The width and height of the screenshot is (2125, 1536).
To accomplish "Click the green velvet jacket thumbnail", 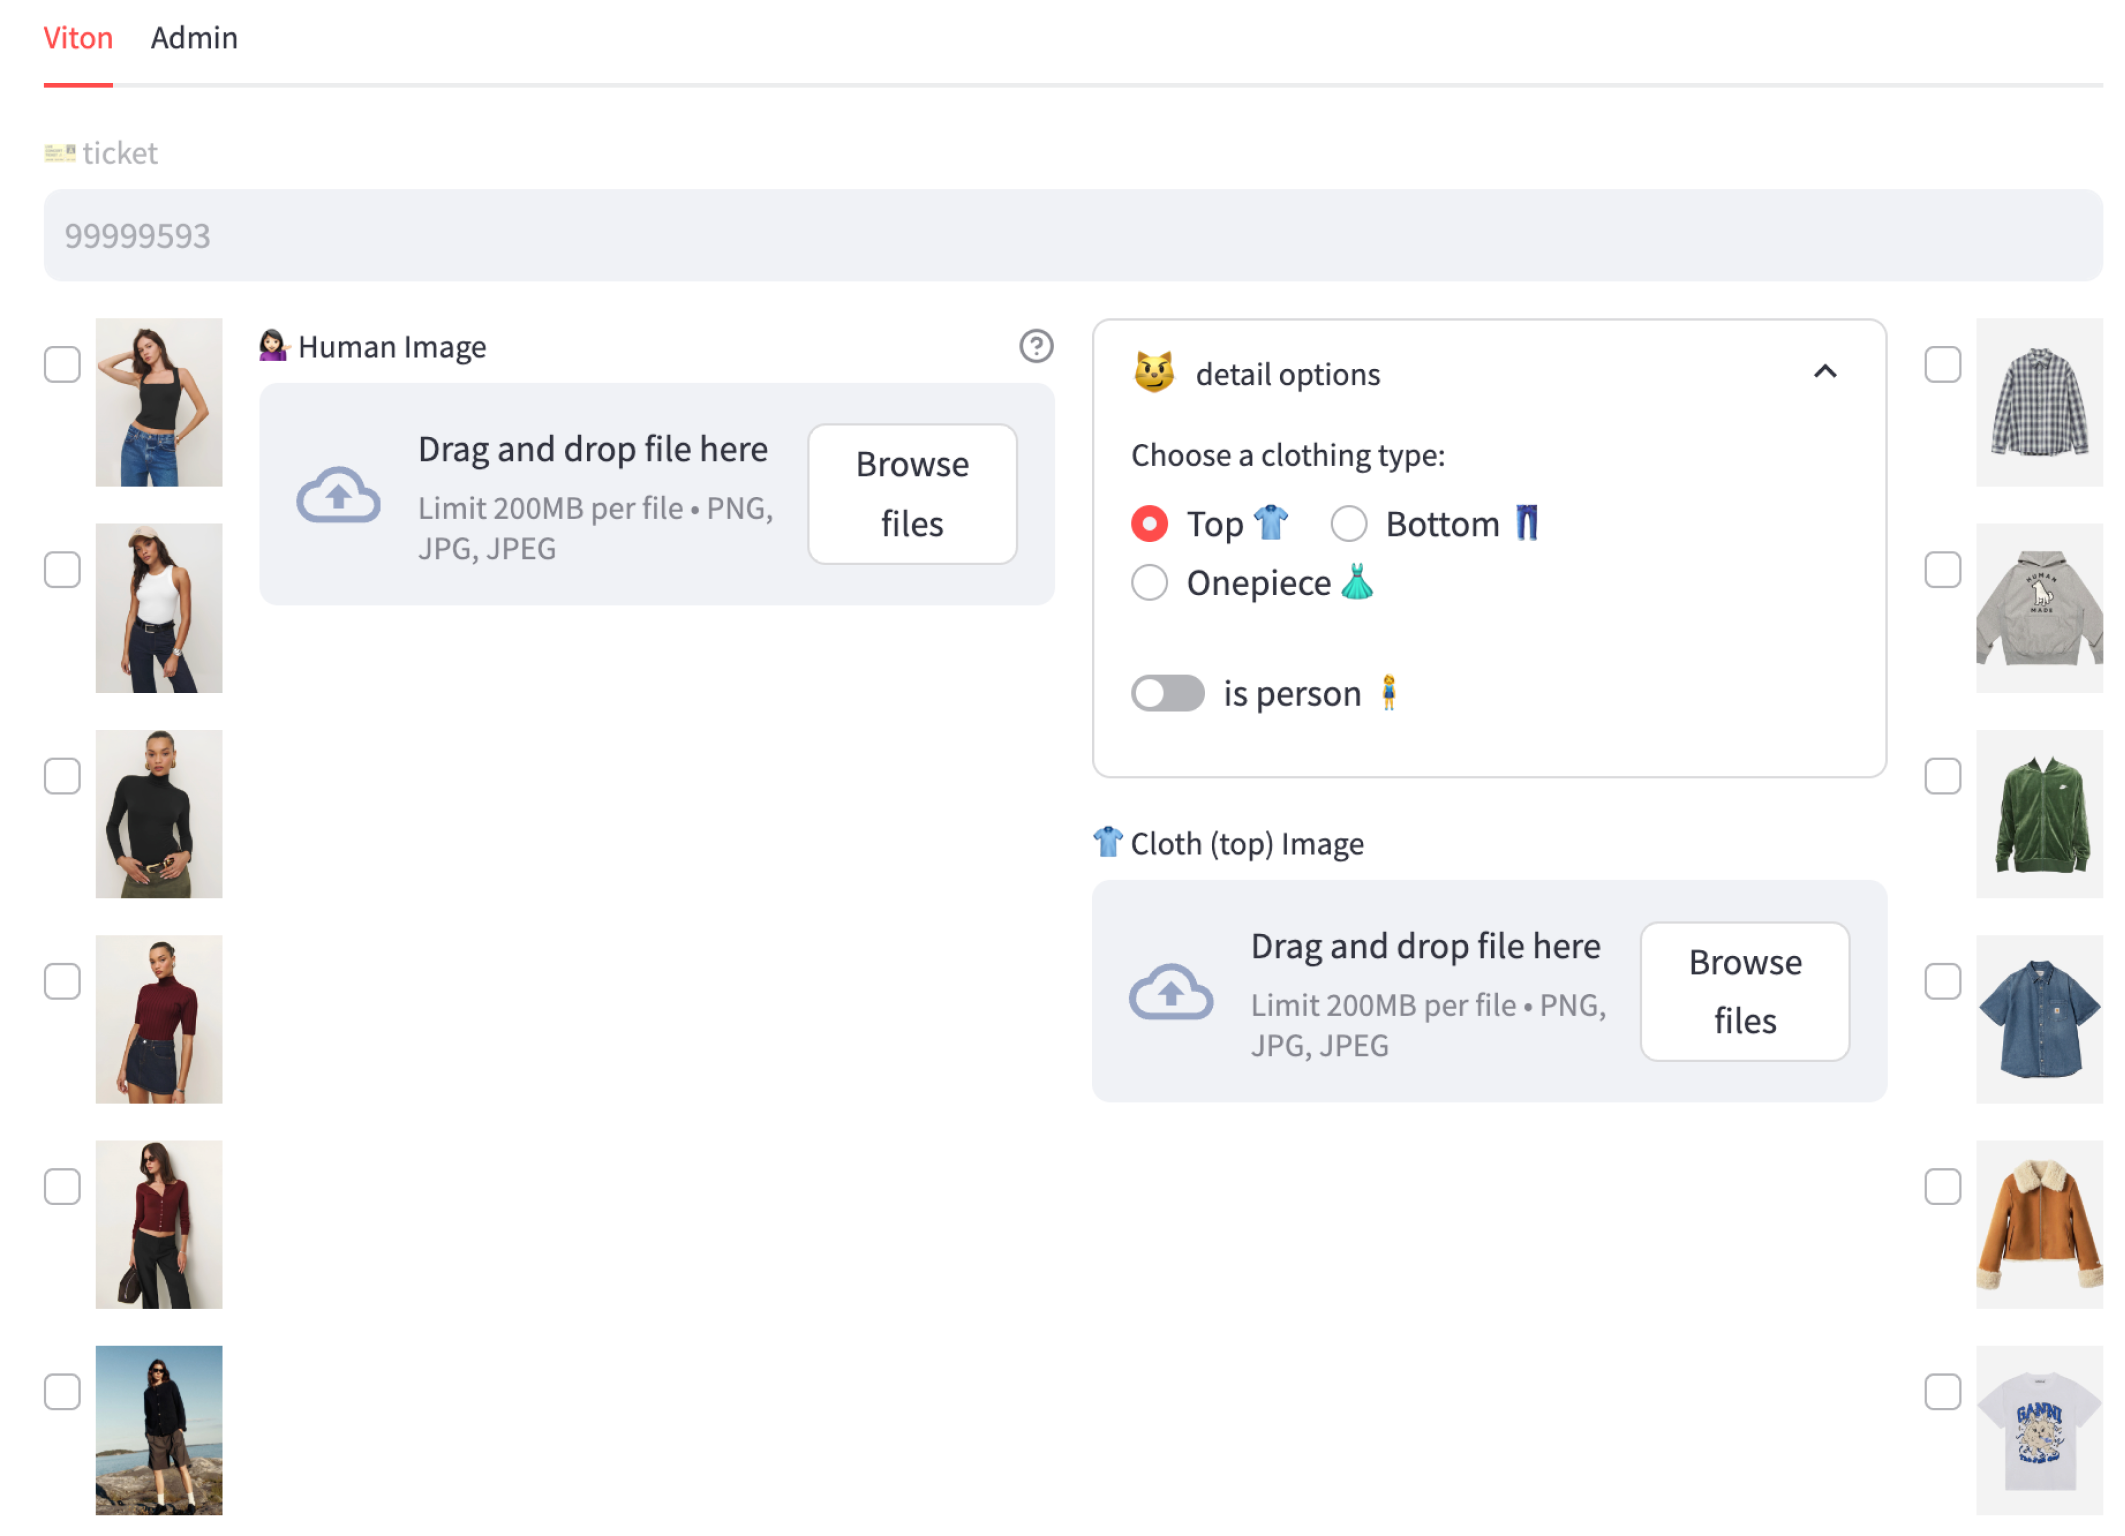I will click(2038, 814).
